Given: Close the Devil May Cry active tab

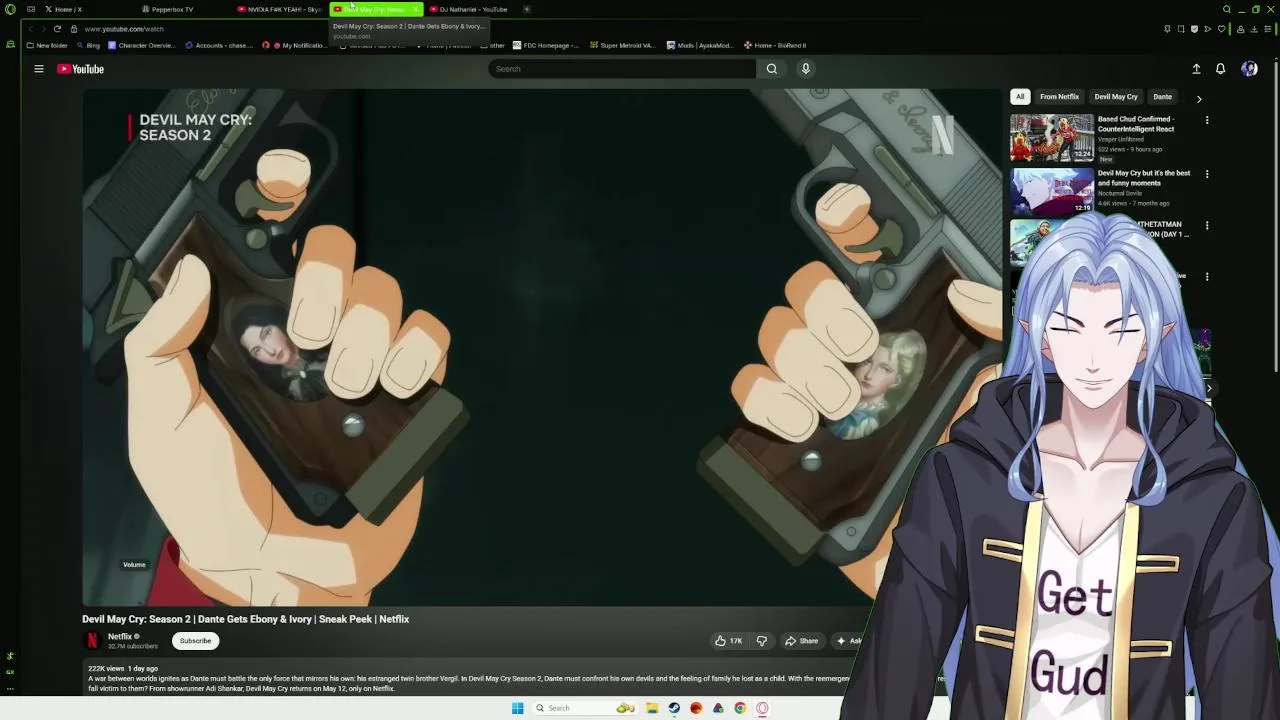Looking at the screenshot, I should [x=415, y=9].
